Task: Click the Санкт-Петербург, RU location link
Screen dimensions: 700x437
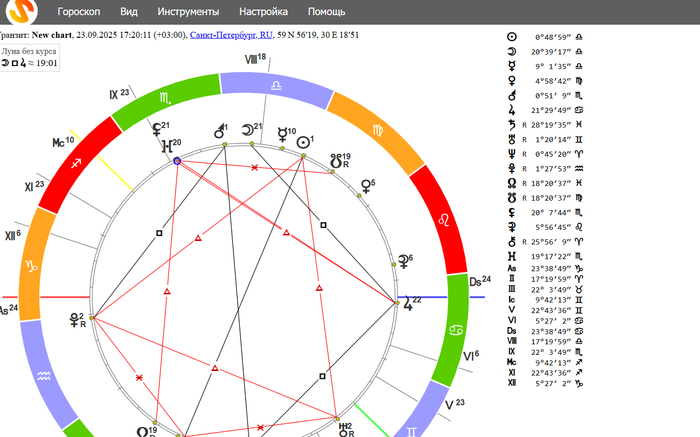Action: click(231, 34)
